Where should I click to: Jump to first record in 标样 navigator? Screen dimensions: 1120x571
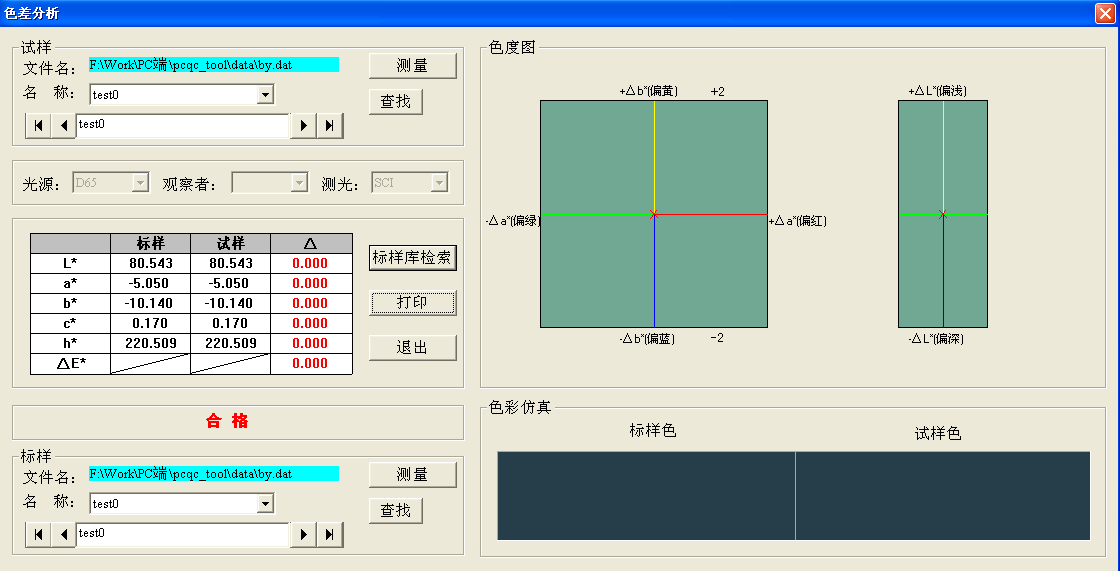tap(38, 534)
